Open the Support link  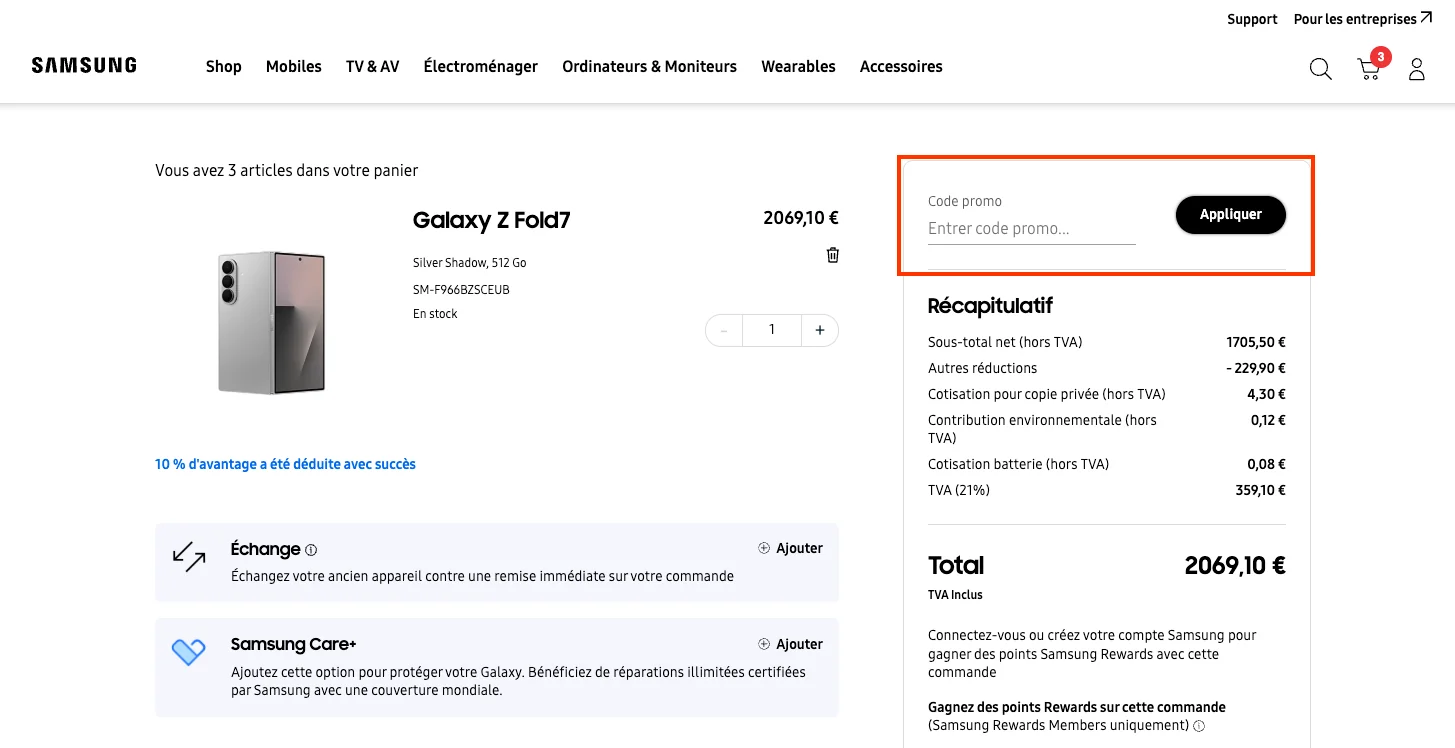coord(1252,19)
